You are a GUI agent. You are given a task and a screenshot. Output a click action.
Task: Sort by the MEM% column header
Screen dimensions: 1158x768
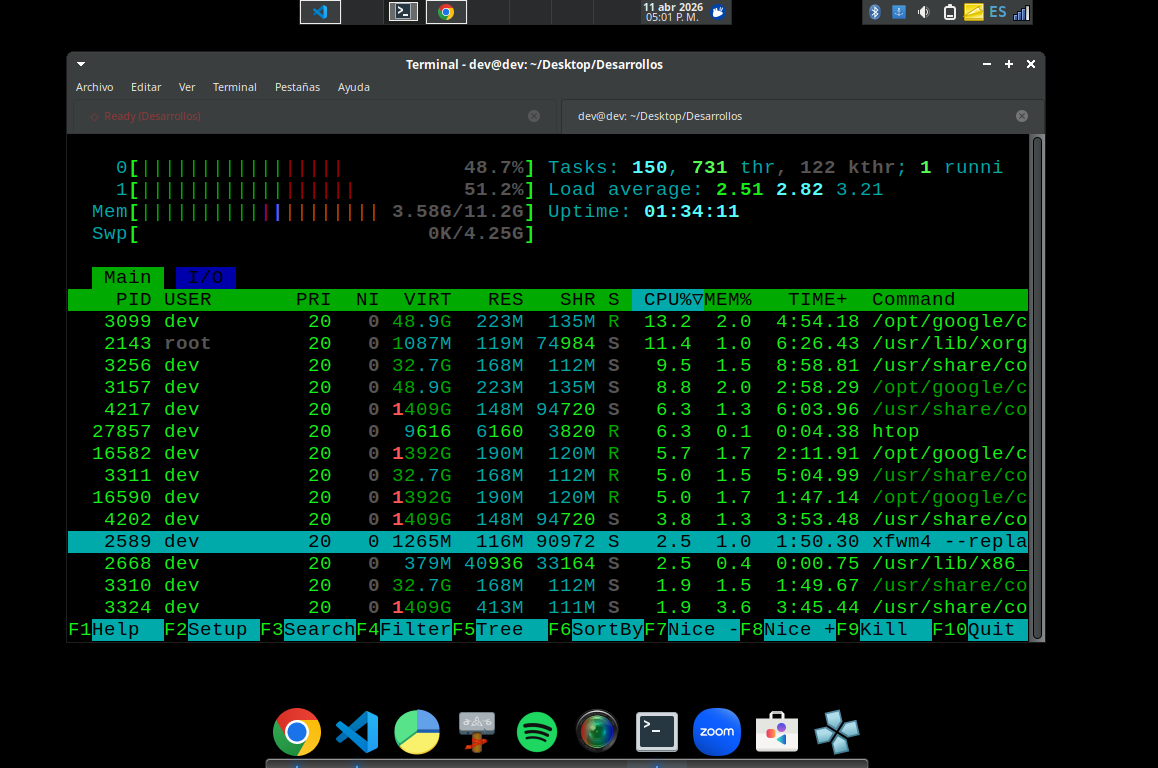[x=728, y=300]
